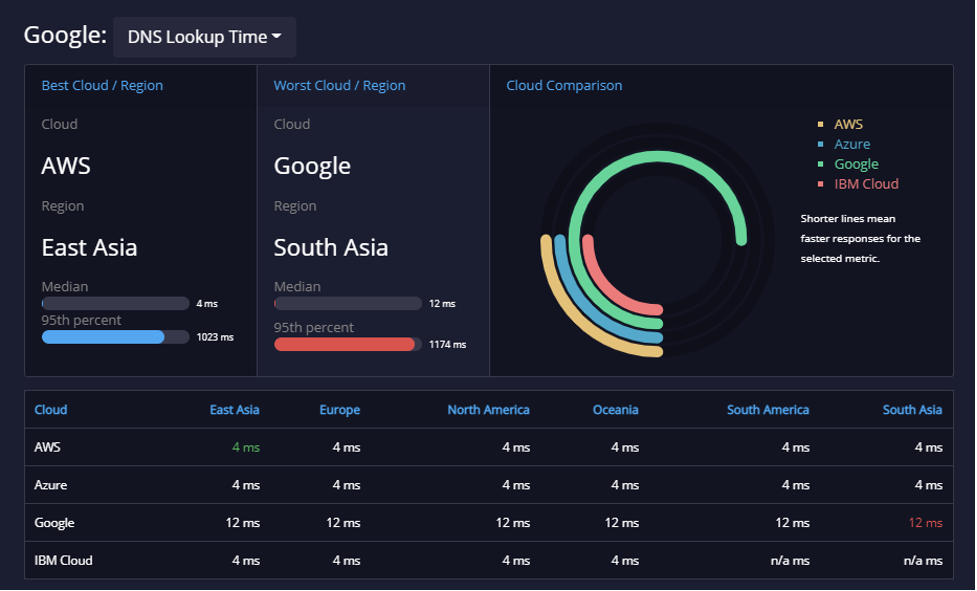This screenshot has width=977, height=591.
Task: Click the Cloud Comparison heading
Action: click(x=564, y=85)
